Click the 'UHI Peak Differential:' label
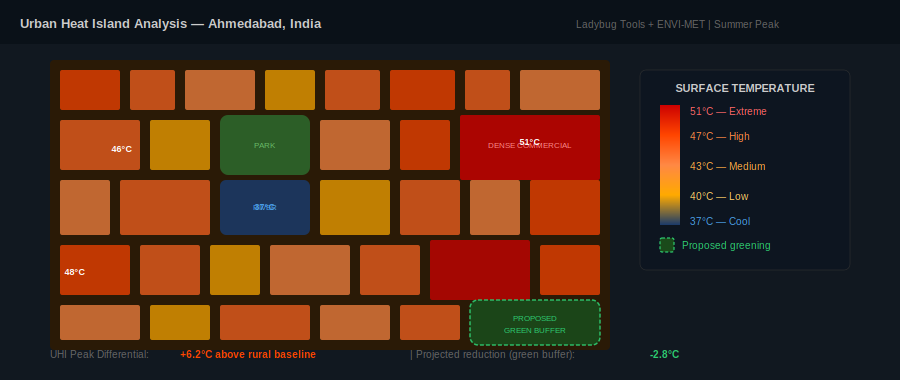The height and width of the screenshot is (380, 900). pyautogui.click(x=100, y=355)
